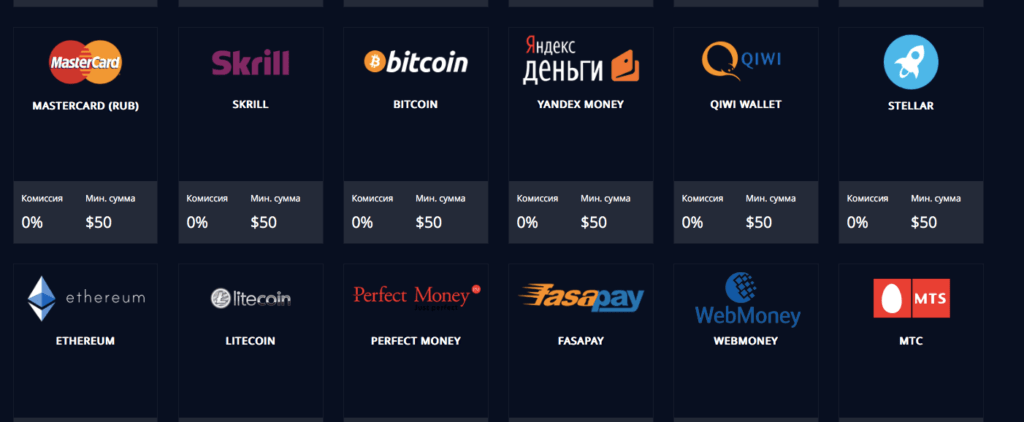Image resolution: width=1024 pixels, height=422 pixels.
Task: Click the QIWI WALLET text label
Action: coord(745,104)
